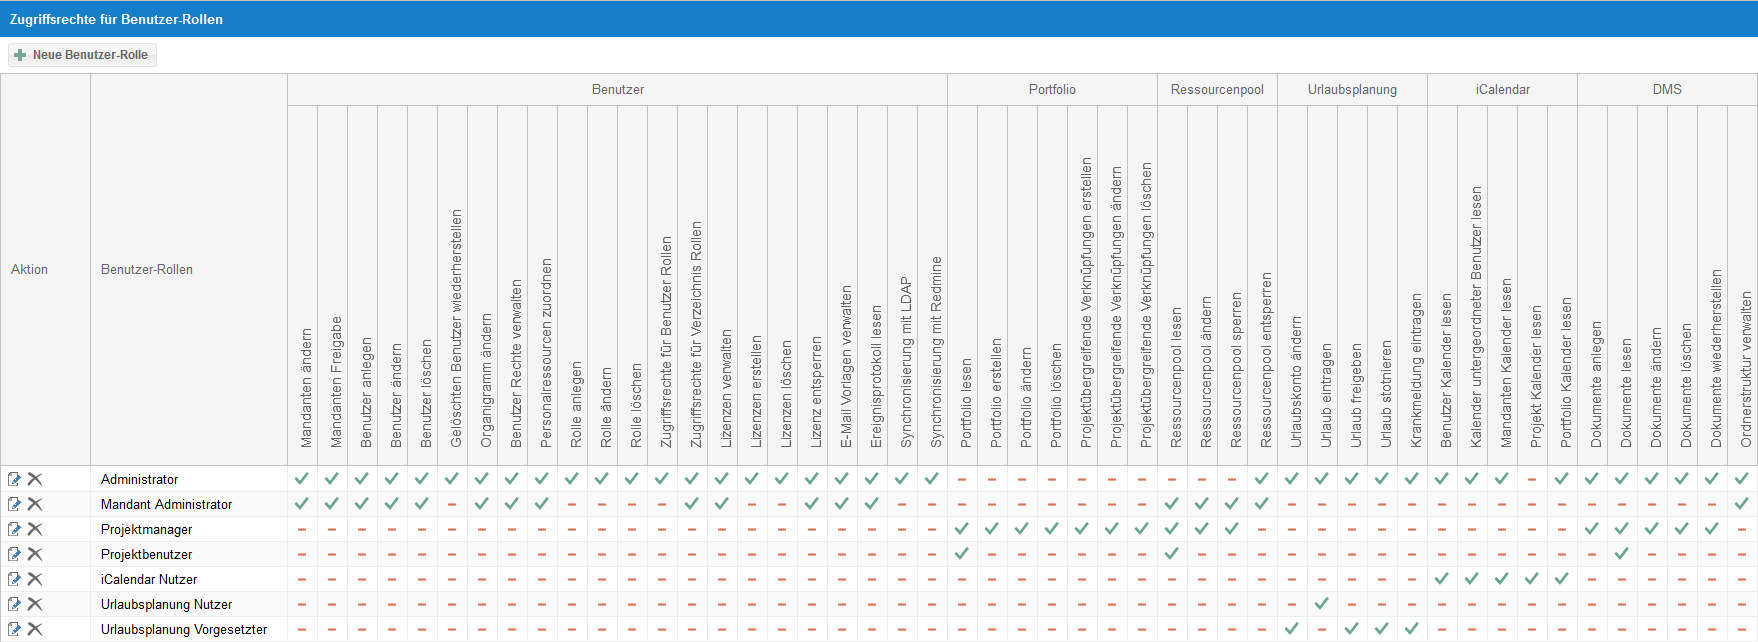Toggle iCalendar Nutzer's Benutzer Kalender lesen
The image size is (1758, 642).
tap(1442, 579)
